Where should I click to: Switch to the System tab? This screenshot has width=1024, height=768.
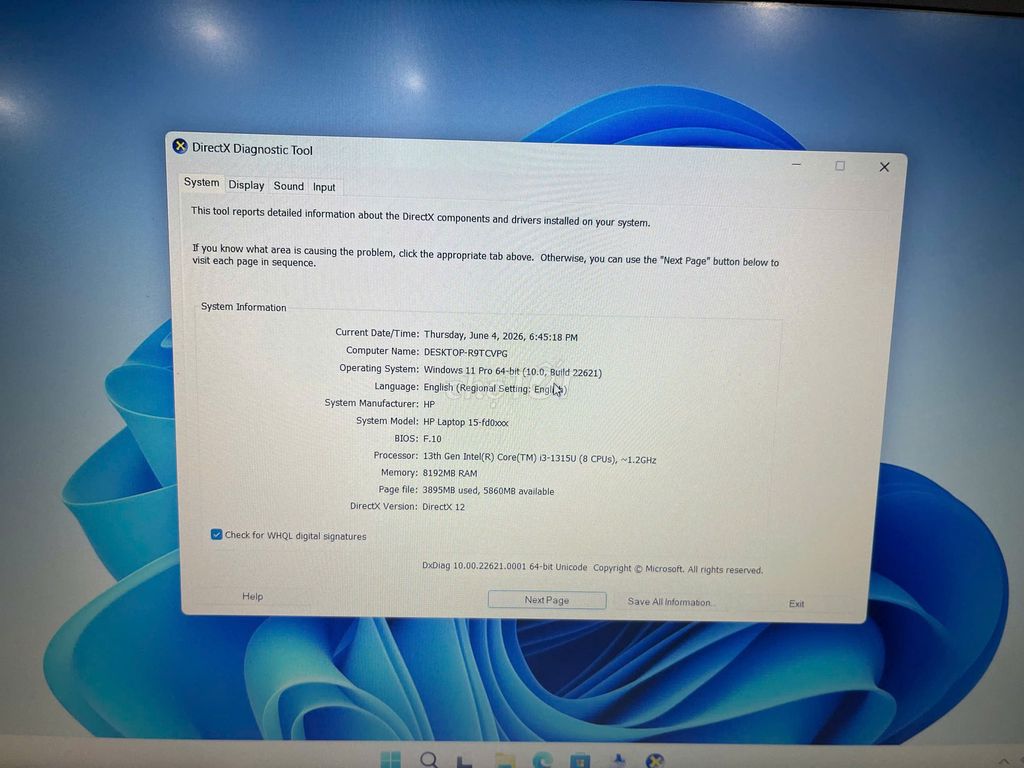(x=201, y=182)
